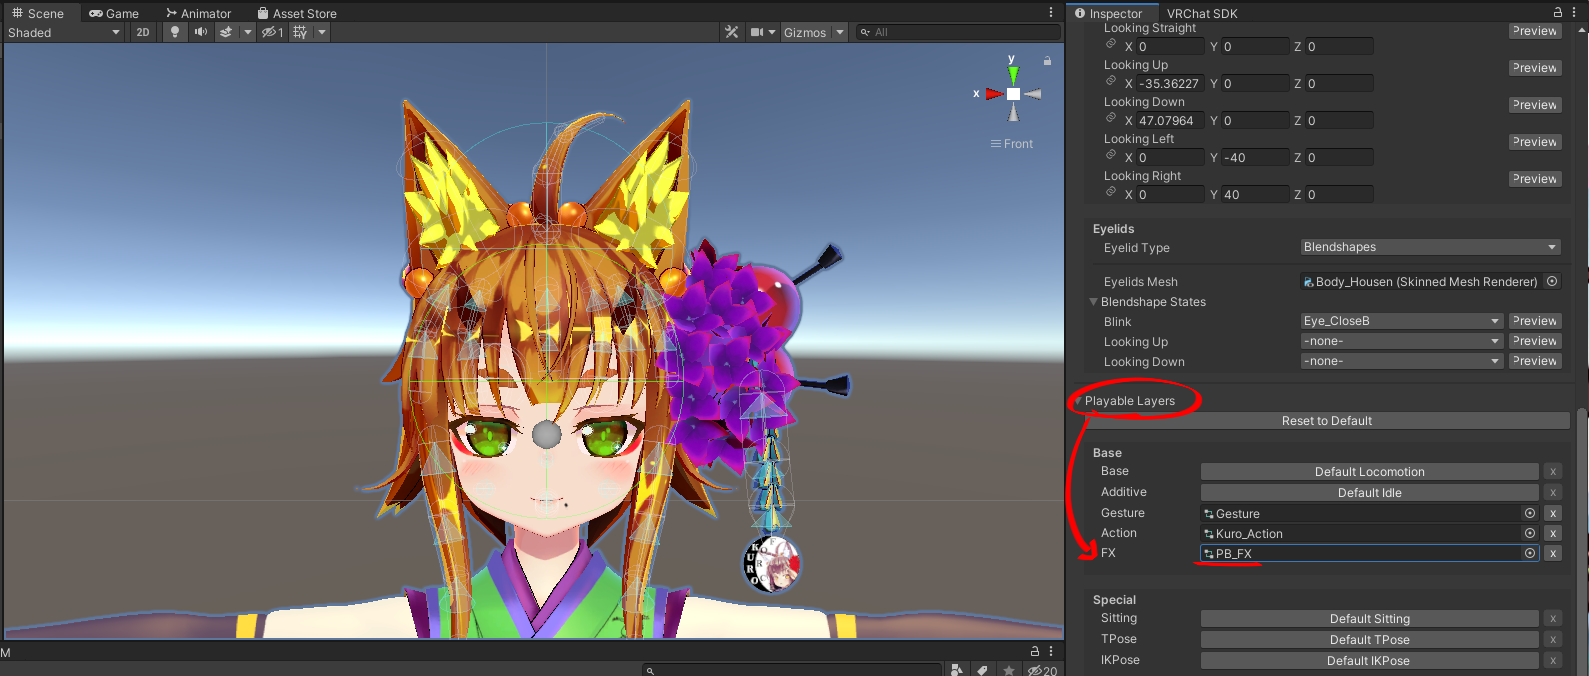
Task: Click the favorites star icon in project panel
Action: 1009,670
